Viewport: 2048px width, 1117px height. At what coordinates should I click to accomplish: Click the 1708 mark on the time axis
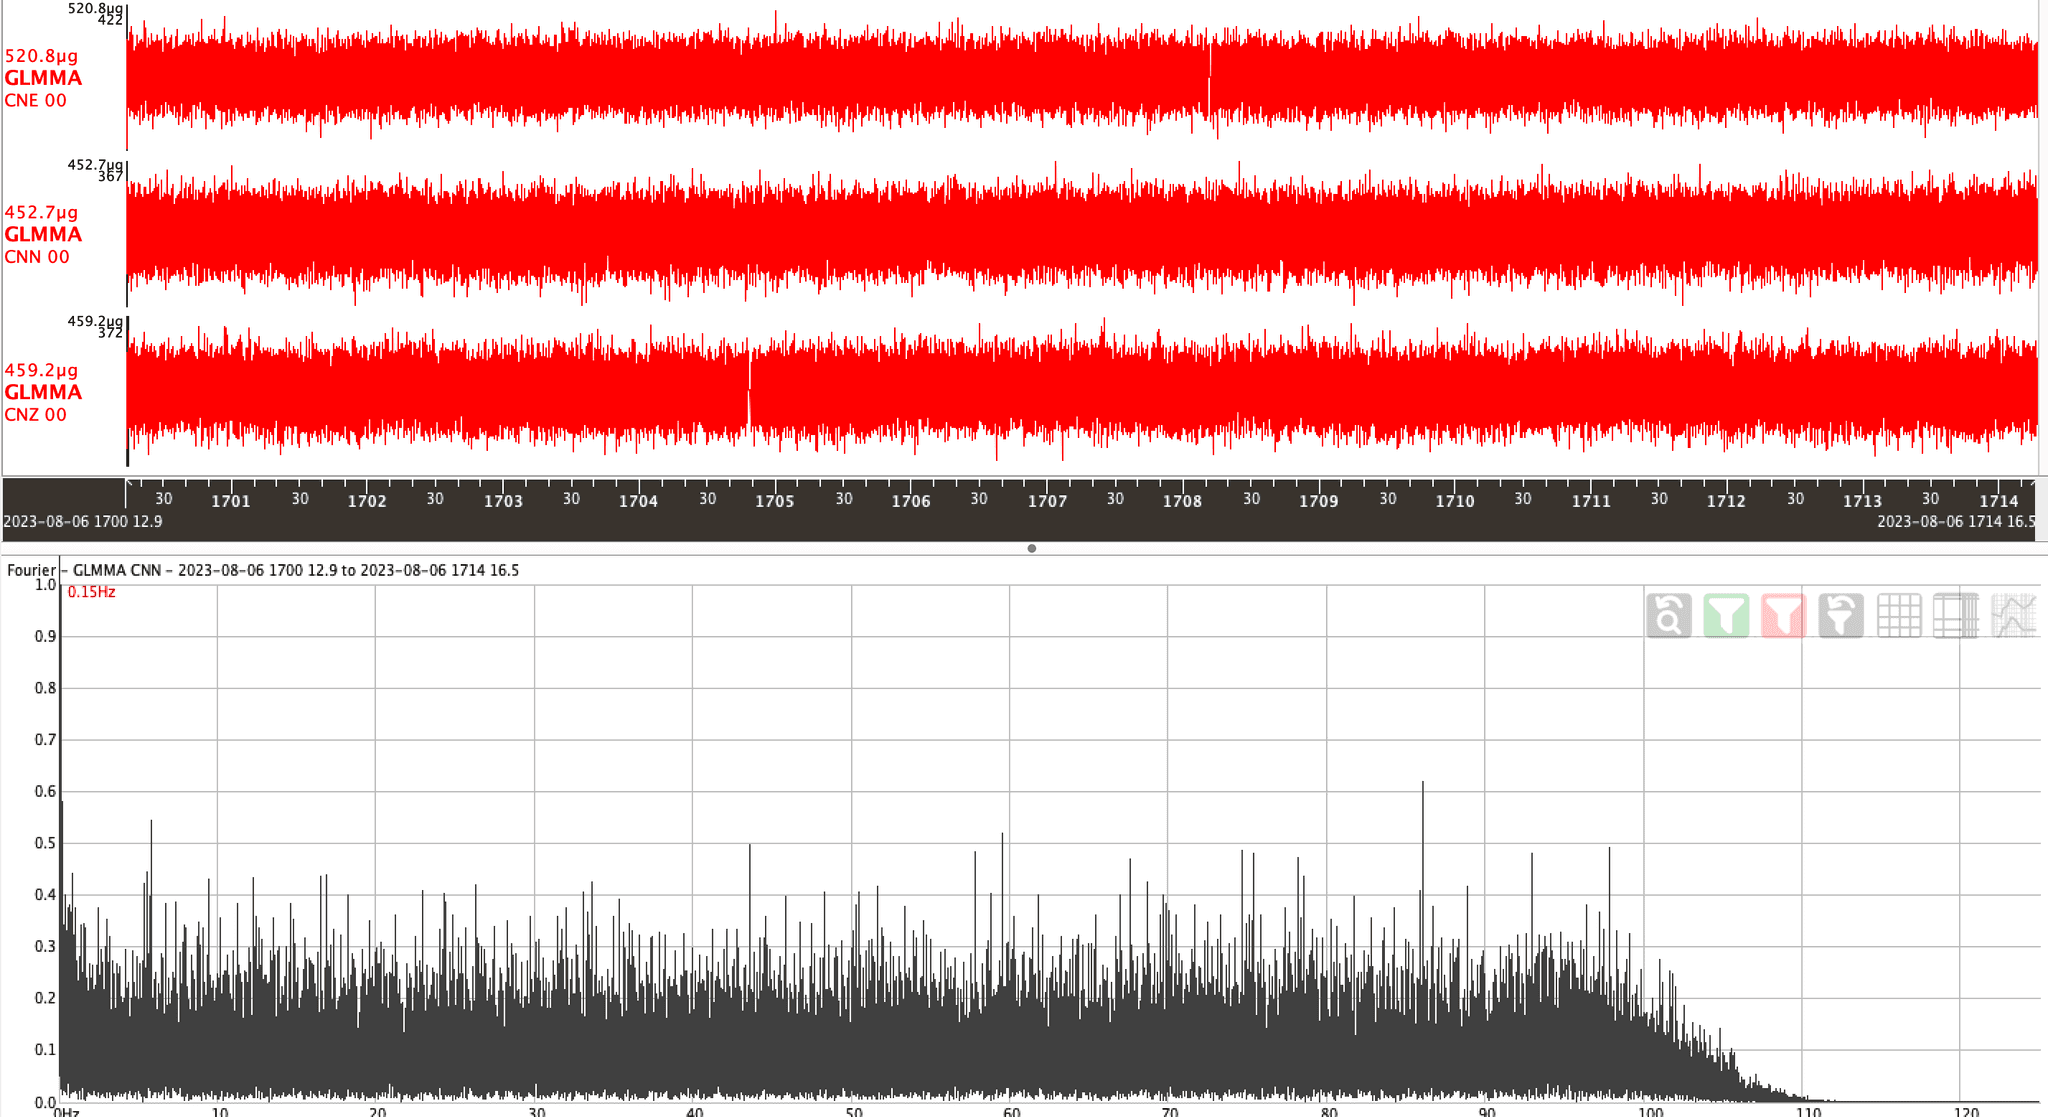coord(1182,501)
